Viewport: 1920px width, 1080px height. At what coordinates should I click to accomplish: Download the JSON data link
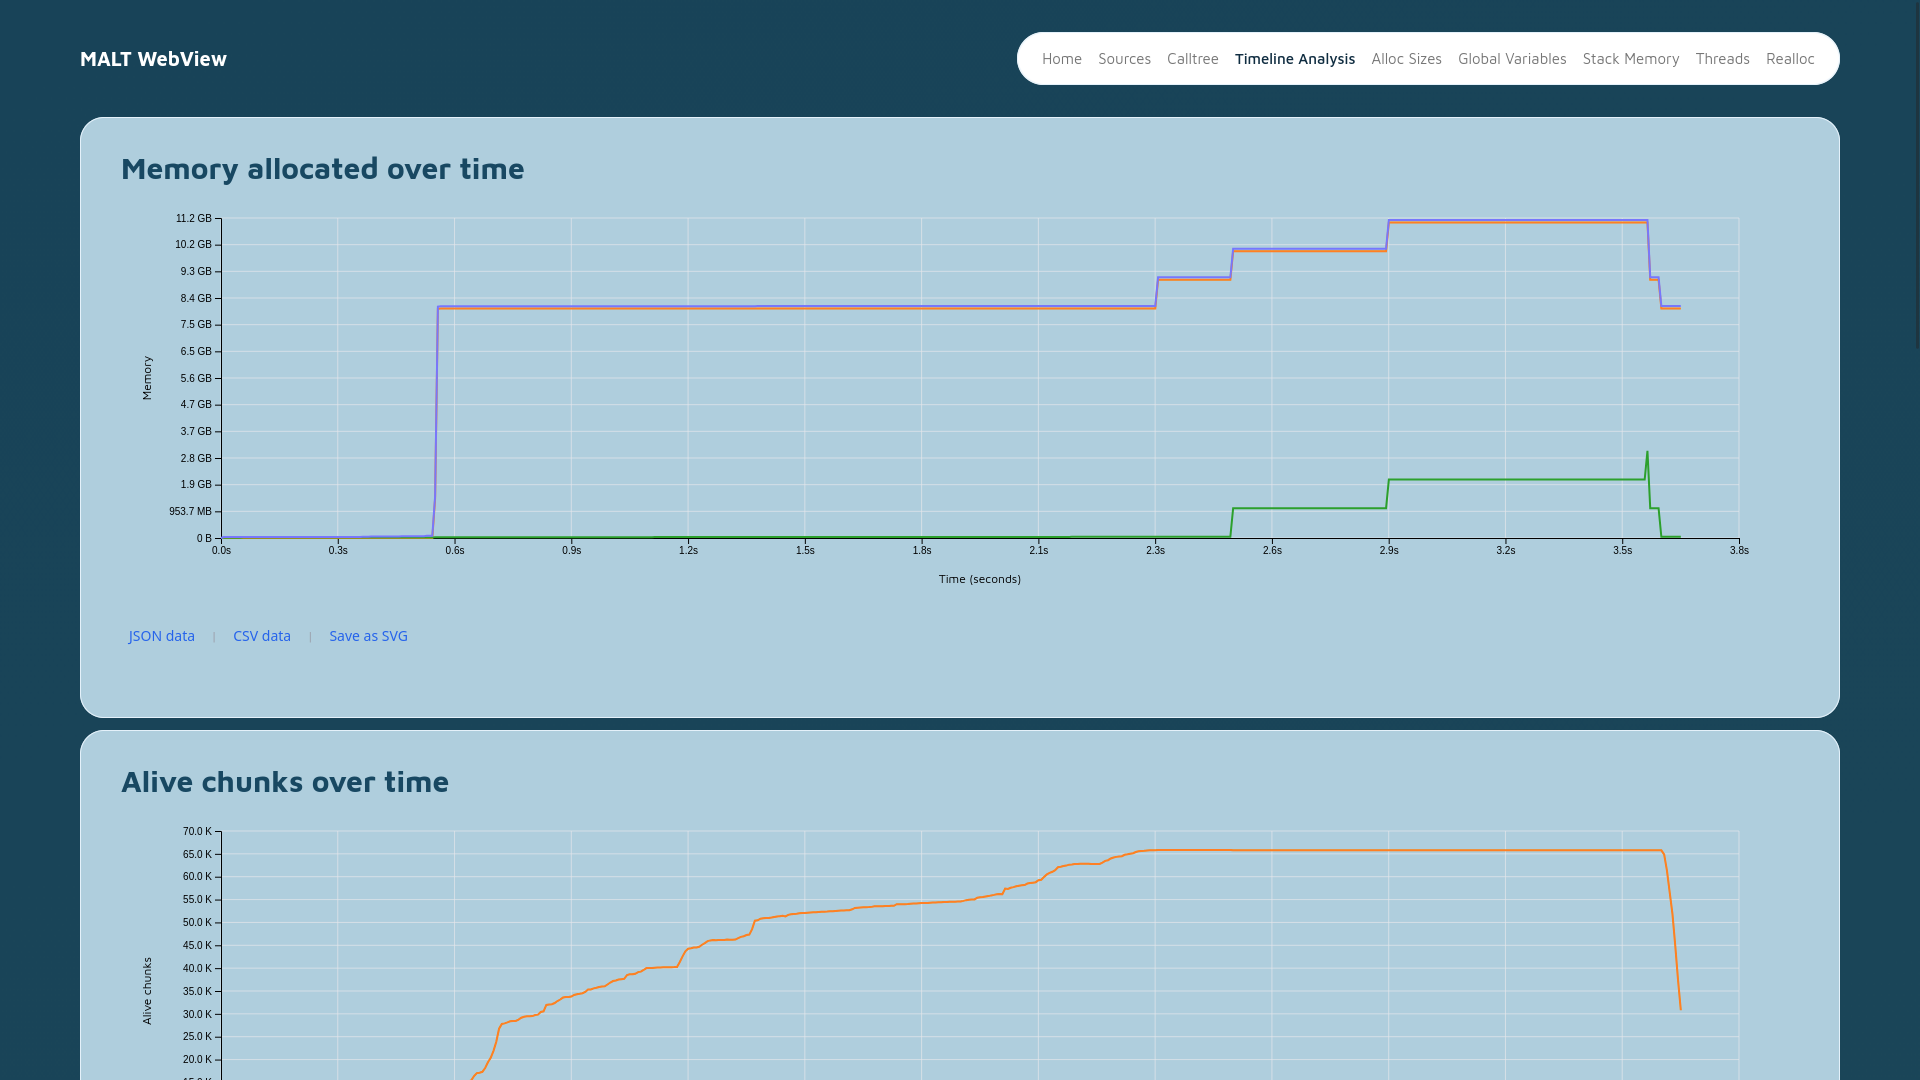(161, 636)
